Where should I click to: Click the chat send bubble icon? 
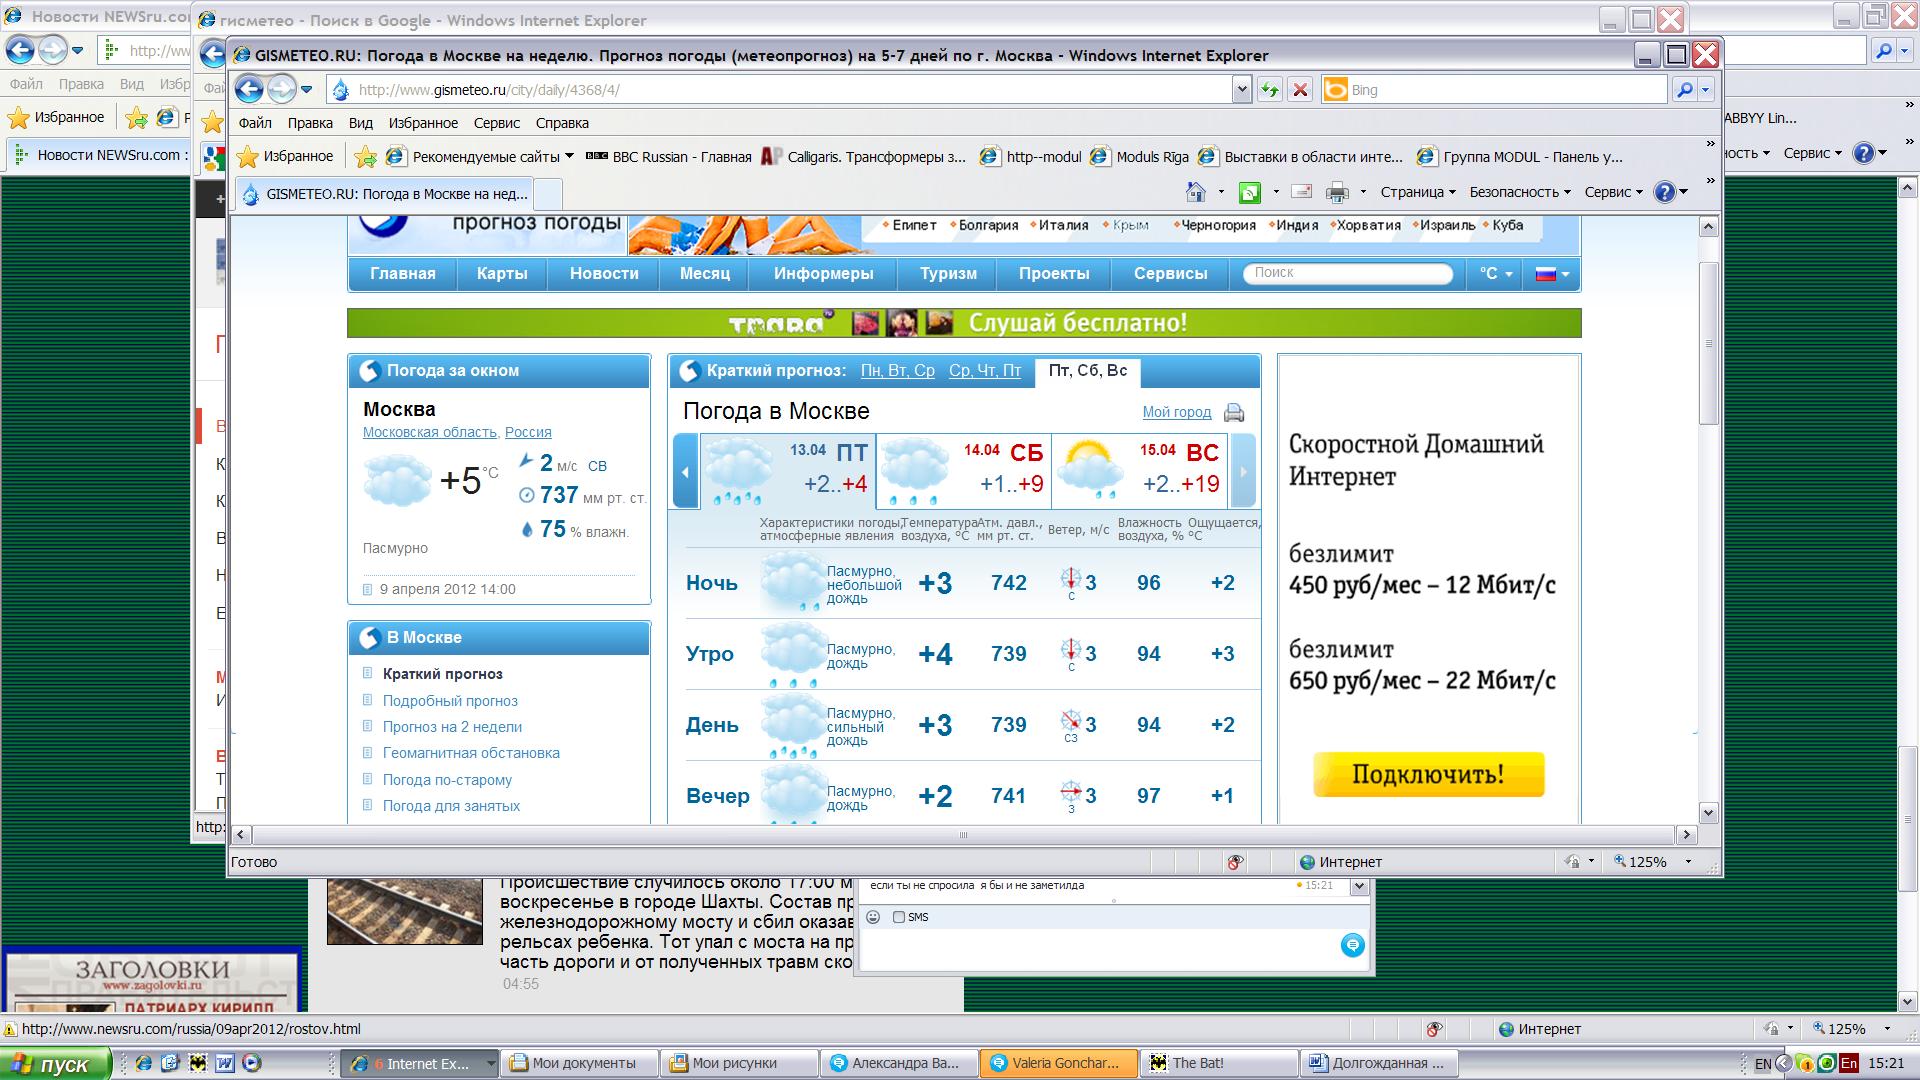[x=1352, y=945]
